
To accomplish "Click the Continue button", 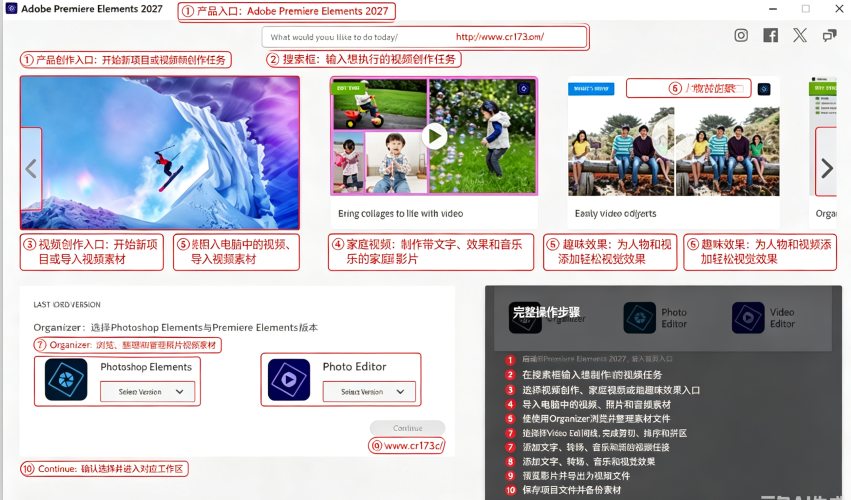I will [408, 428].
